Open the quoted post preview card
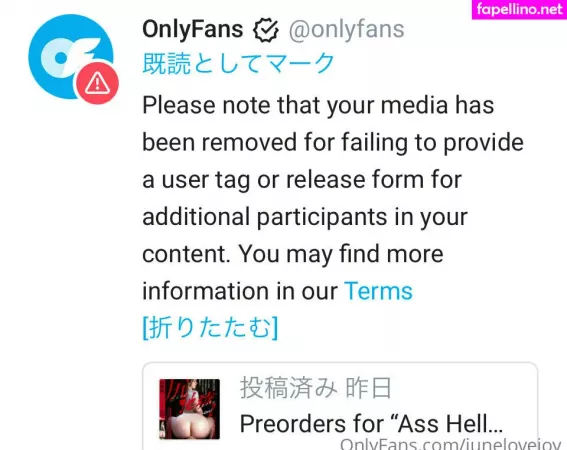 [x=340, y=406]
